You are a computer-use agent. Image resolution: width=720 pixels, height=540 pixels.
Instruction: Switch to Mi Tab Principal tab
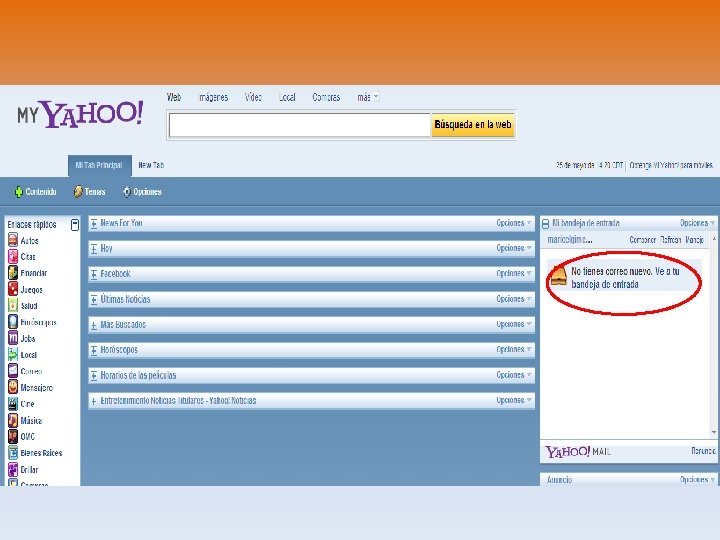(x=100, y=165)
